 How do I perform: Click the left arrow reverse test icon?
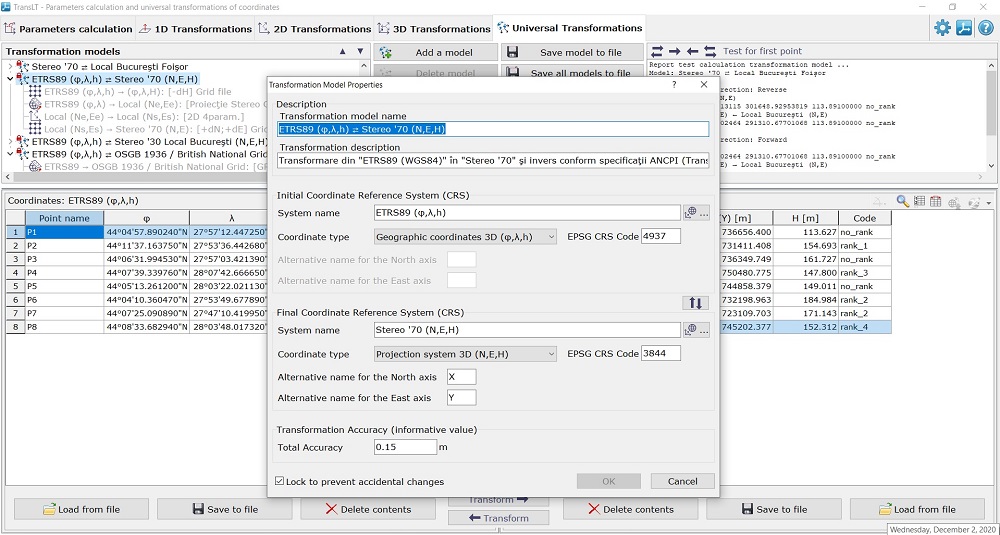tap(693, 51)
